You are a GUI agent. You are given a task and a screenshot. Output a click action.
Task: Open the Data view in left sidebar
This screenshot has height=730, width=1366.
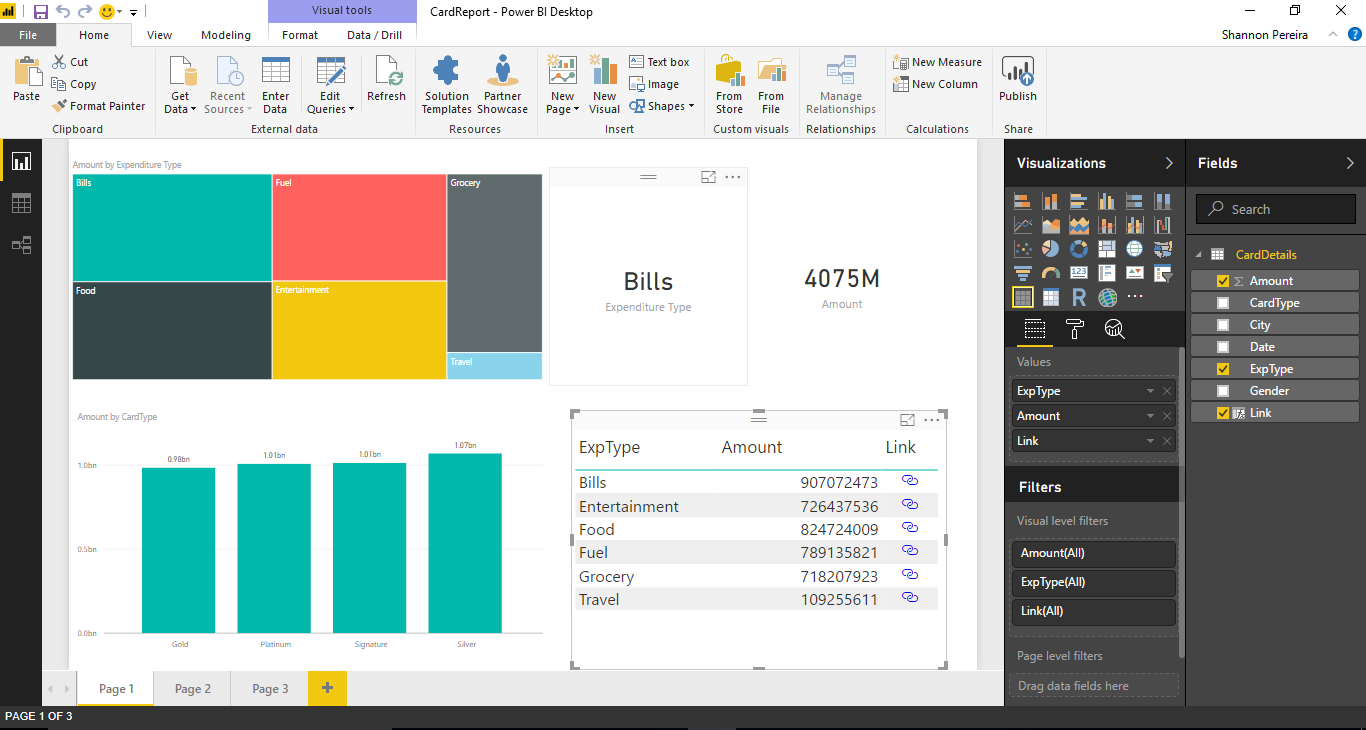pos(21,203)
